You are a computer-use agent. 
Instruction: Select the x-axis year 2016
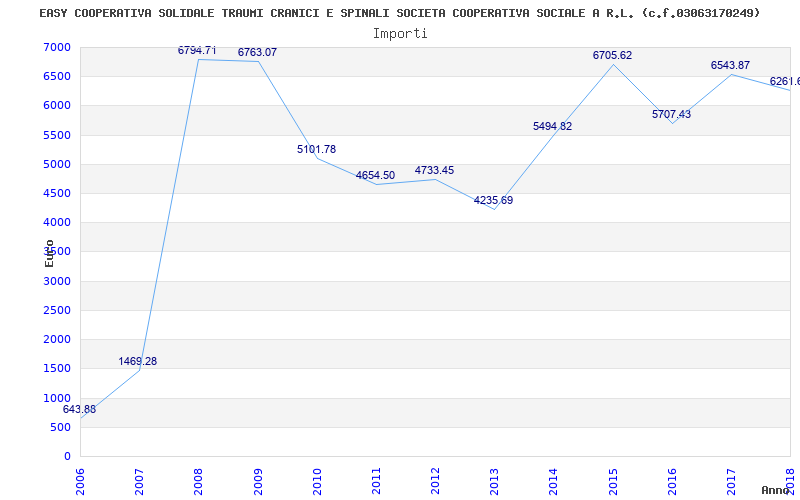pos(672,481)
